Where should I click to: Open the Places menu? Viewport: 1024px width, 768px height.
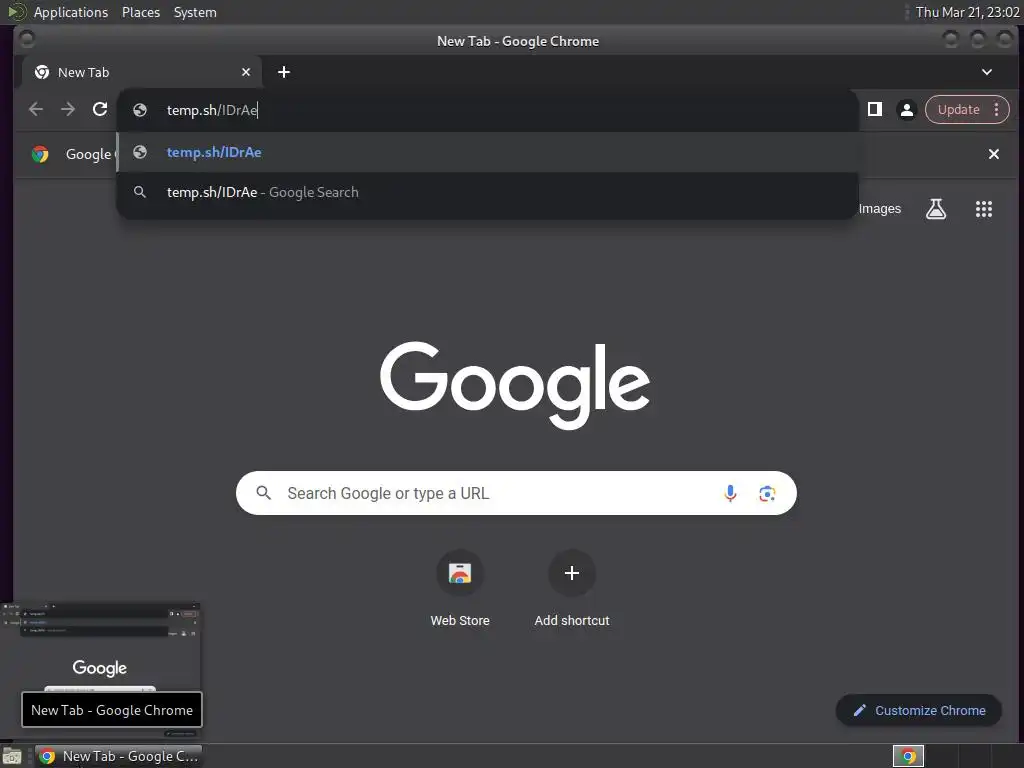140,12
